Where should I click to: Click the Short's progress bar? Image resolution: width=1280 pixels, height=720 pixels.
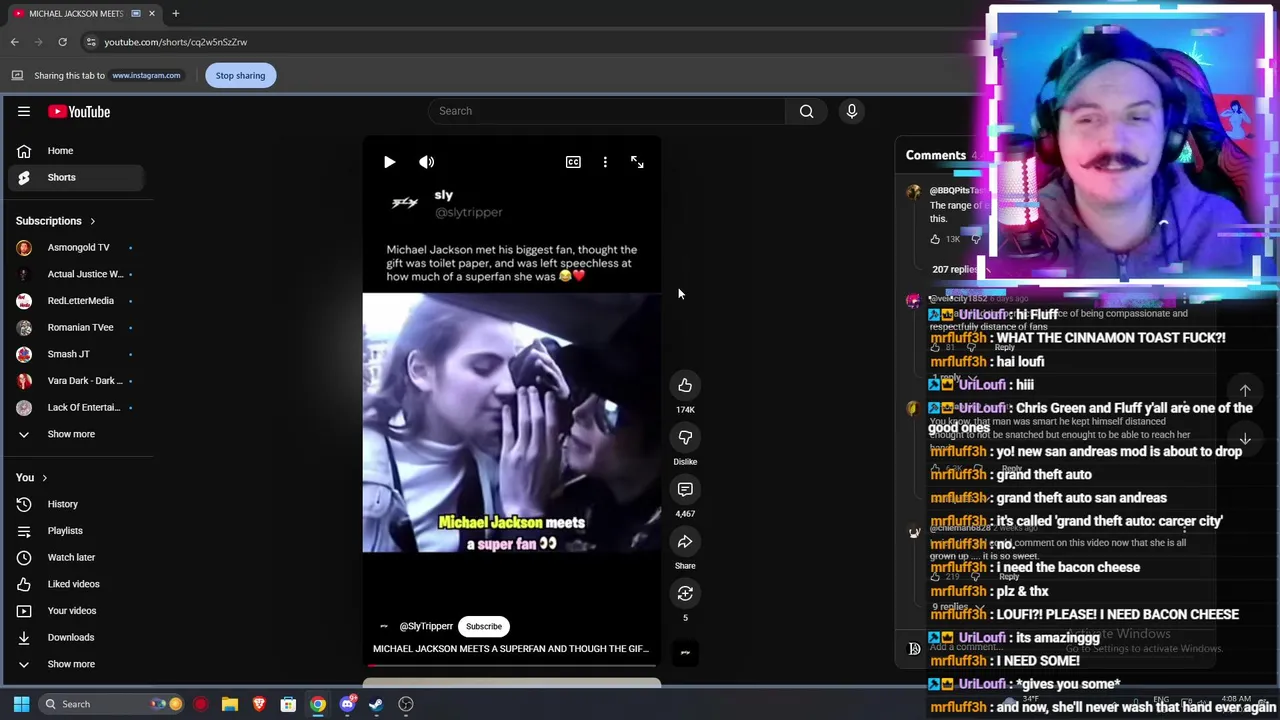tap(511, 665)
